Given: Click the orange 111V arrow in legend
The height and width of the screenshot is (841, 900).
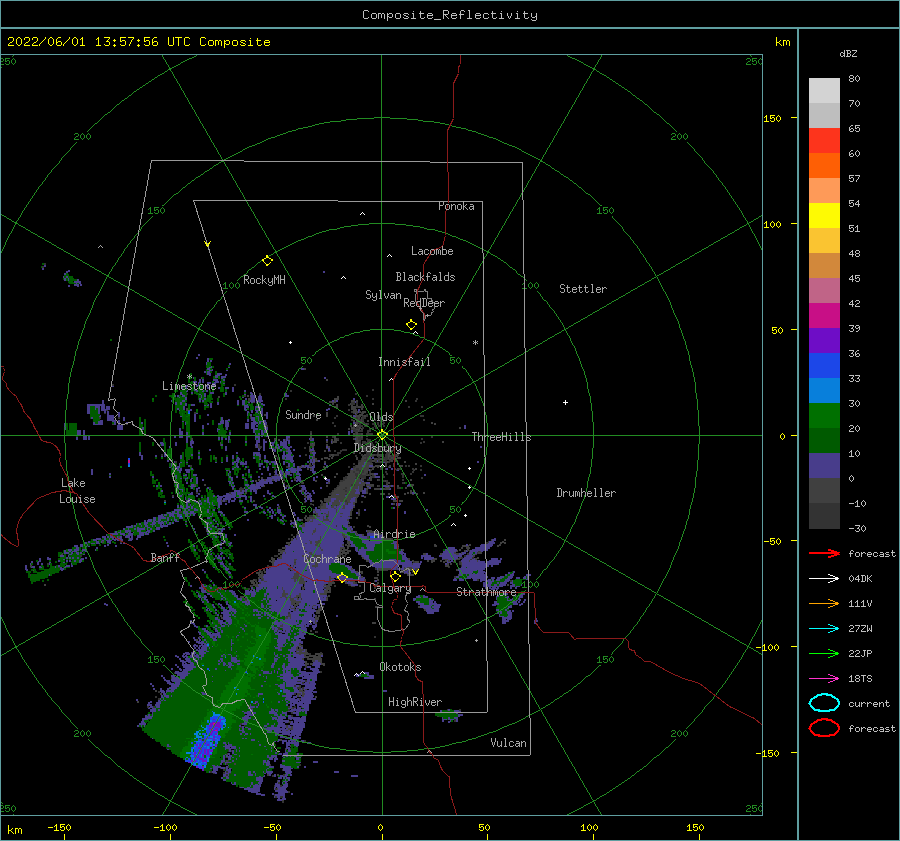Looking at the screenshot, I should click(824, 603).
